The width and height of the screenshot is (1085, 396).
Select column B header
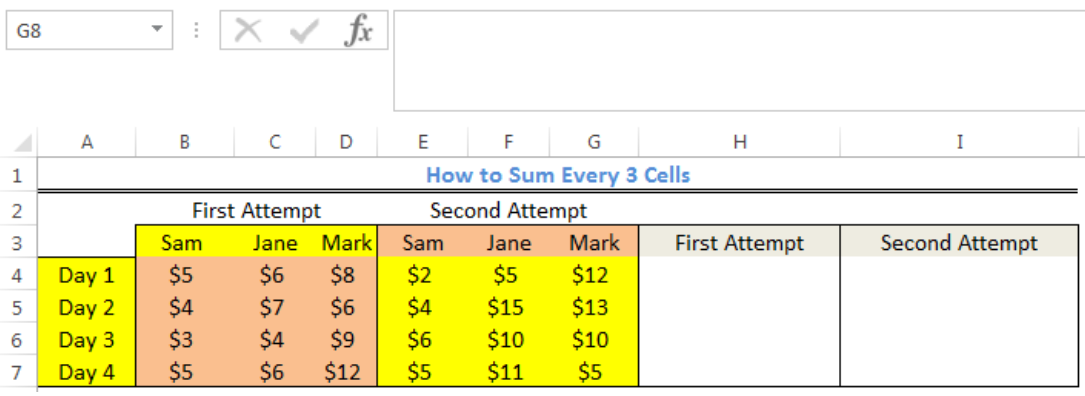pyautogui.click(x=185, y=142)
